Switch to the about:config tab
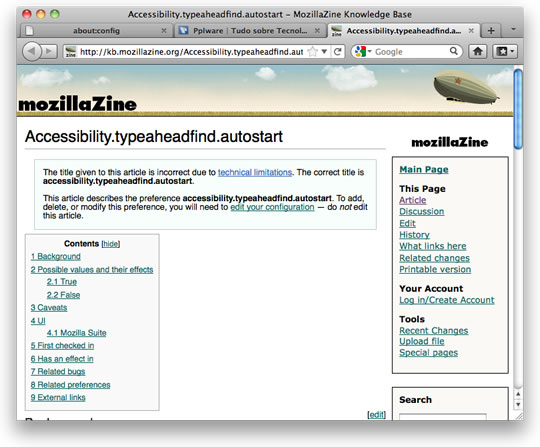 coord(96,31)
